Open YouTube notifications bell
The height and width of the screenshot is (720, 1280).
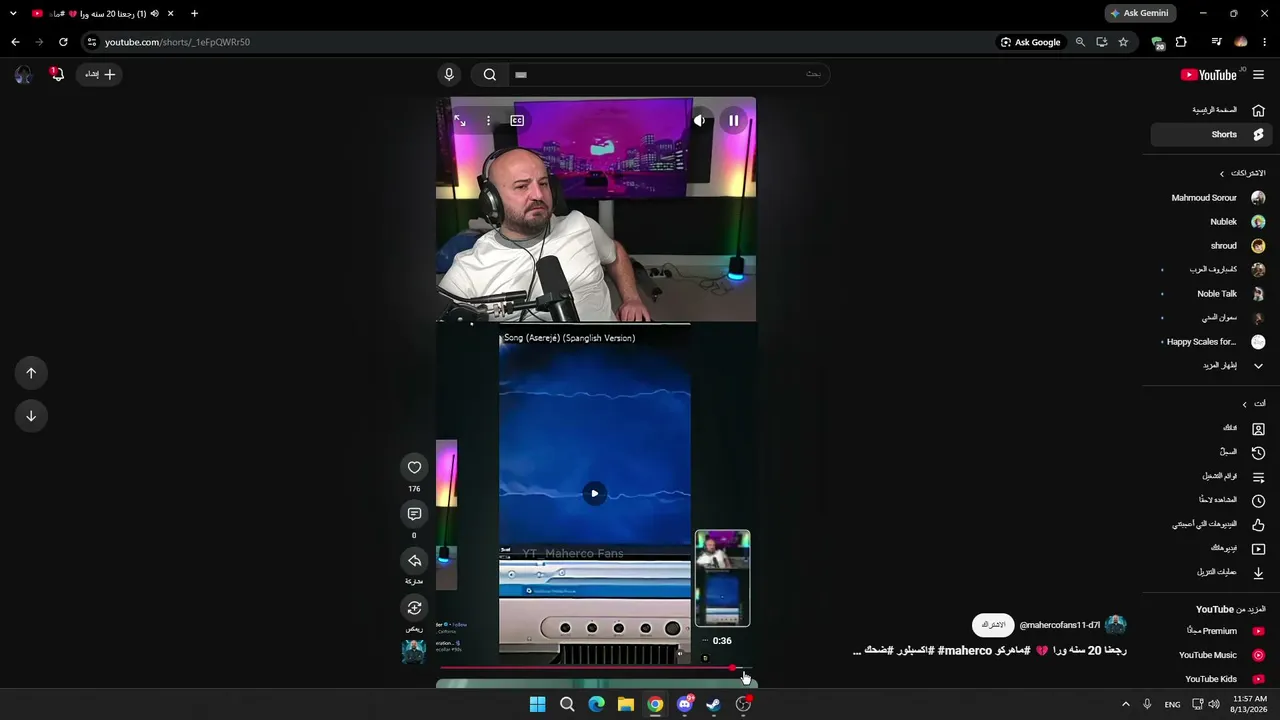tap(57, 74)
